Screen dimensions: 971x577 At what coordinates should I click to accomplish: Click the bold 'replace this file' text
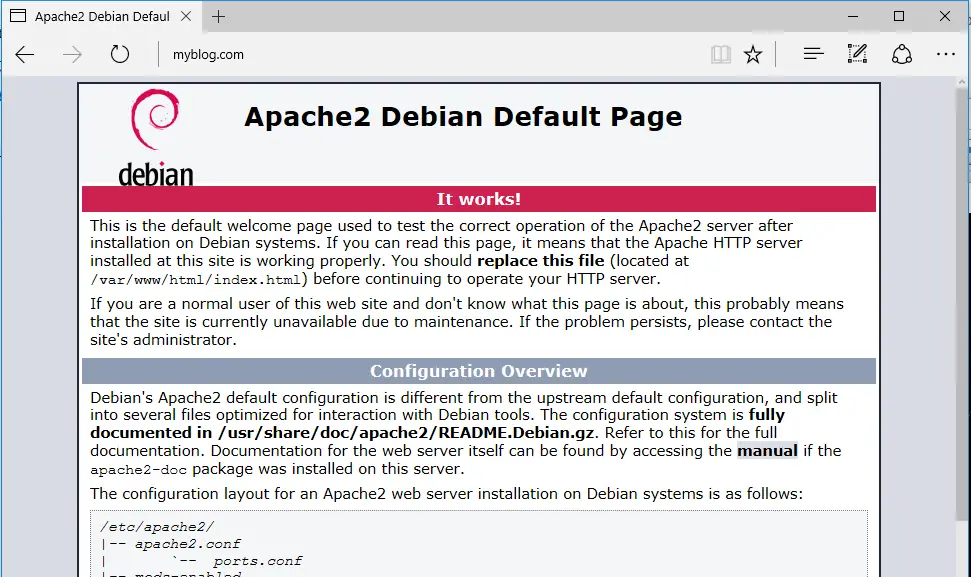(541, 261)
